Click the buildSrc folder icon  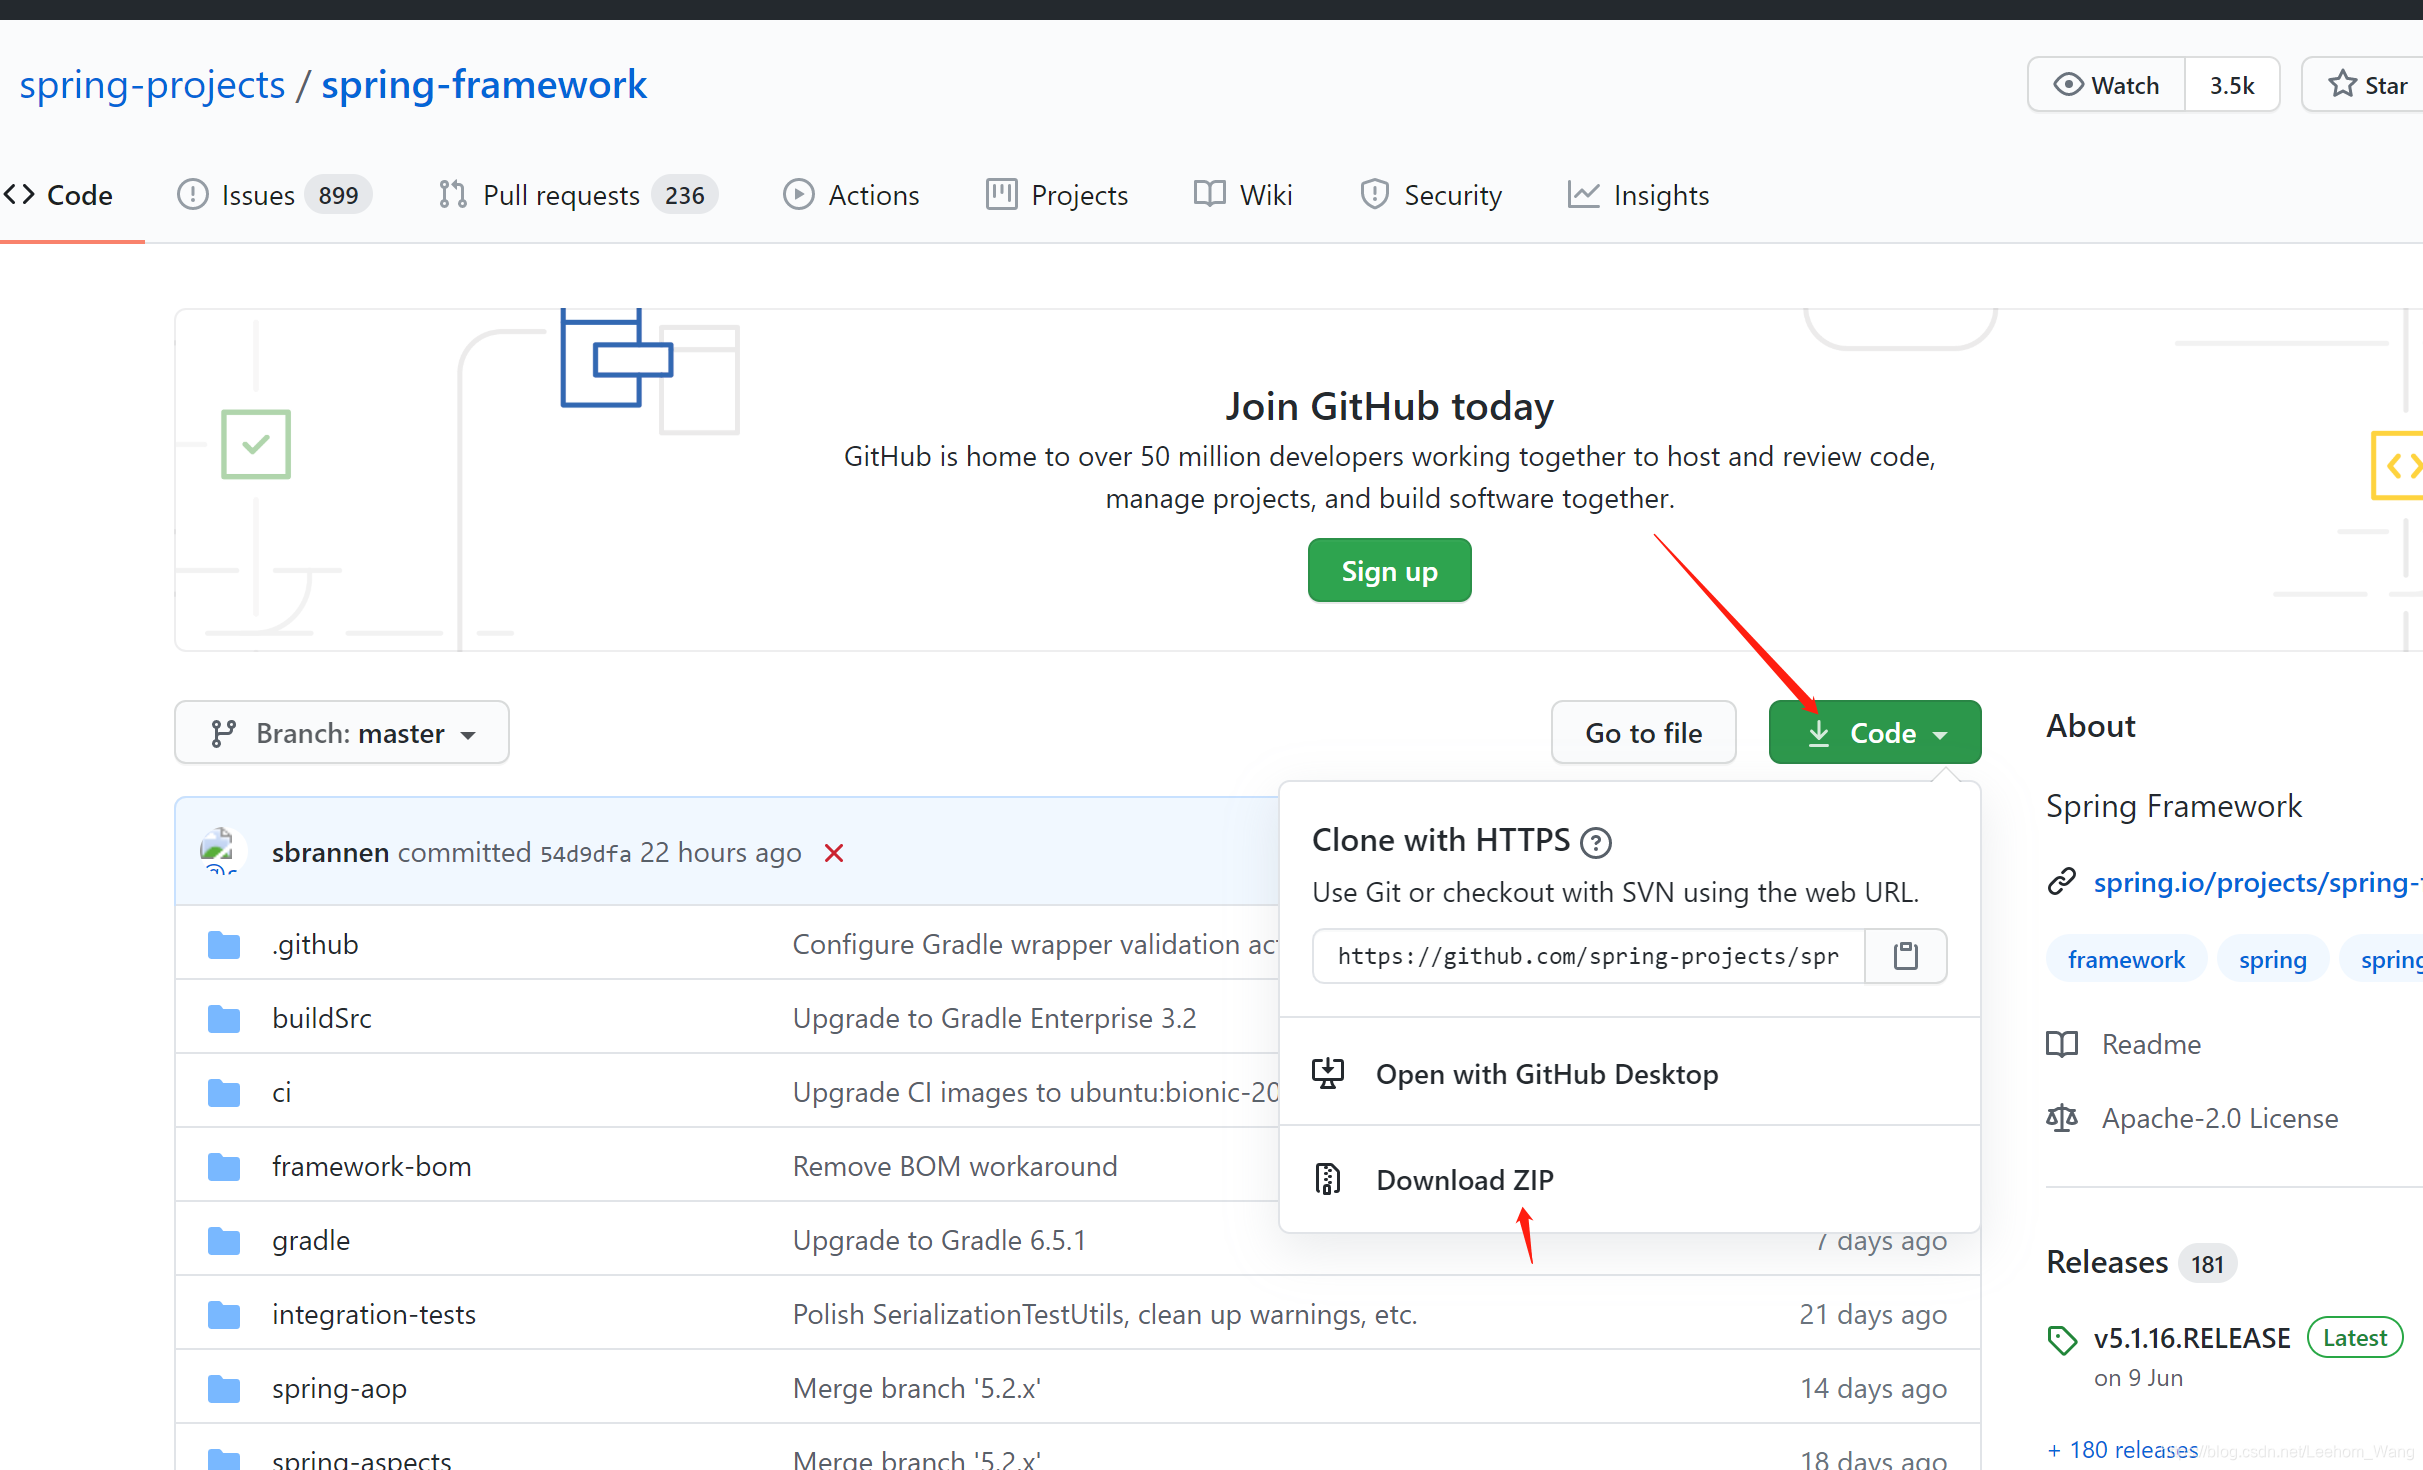[x=224, y=1019]
